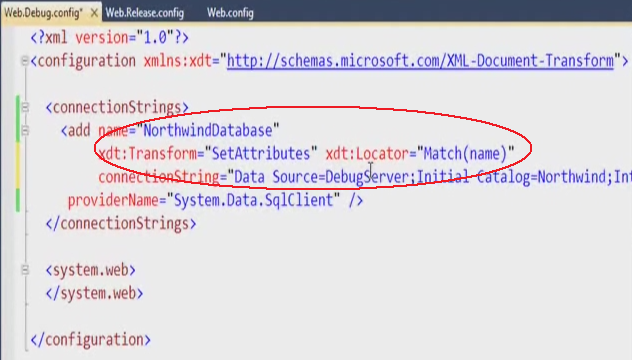Viewport: 635px width, 360px height.
Task: Click the "SetAttributes" transform value
Action: [x=261, y=154]
